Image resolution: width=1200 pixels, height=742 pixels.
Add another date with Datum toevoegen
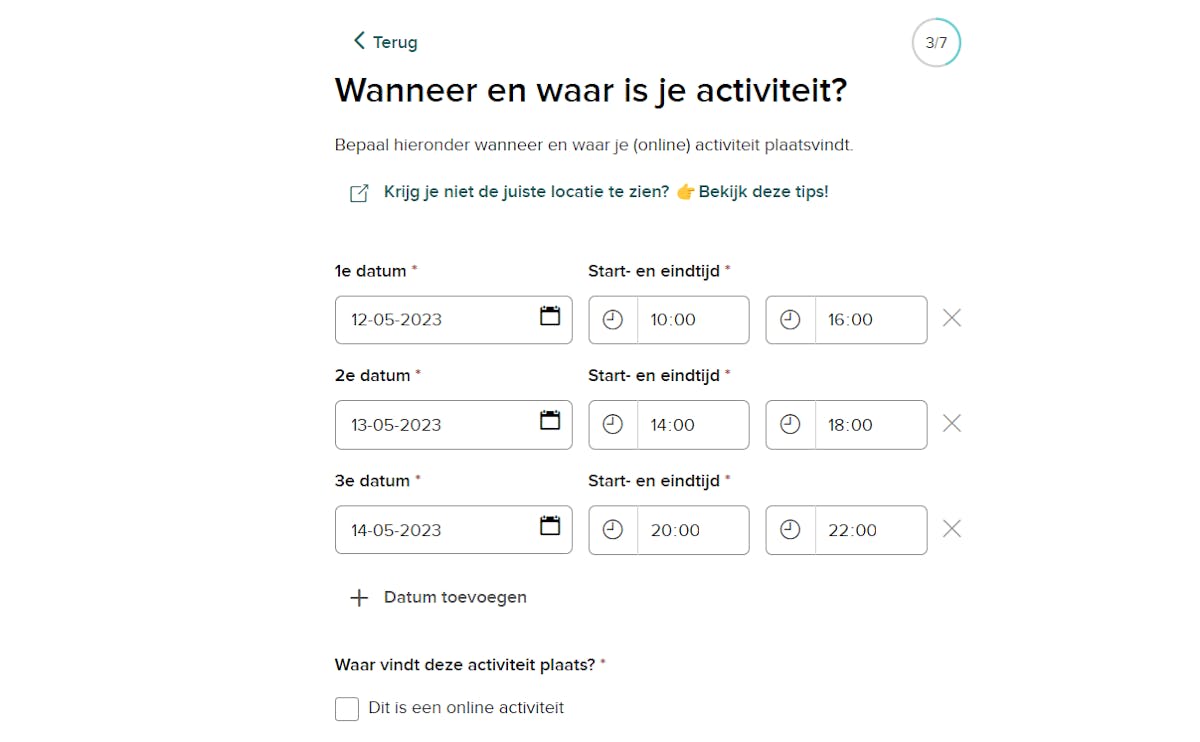click(438, 598)
